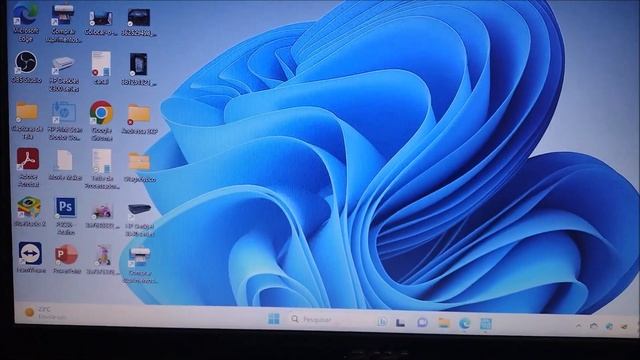
Task: Open Task View from the taskbar
Action: [400, 323]
